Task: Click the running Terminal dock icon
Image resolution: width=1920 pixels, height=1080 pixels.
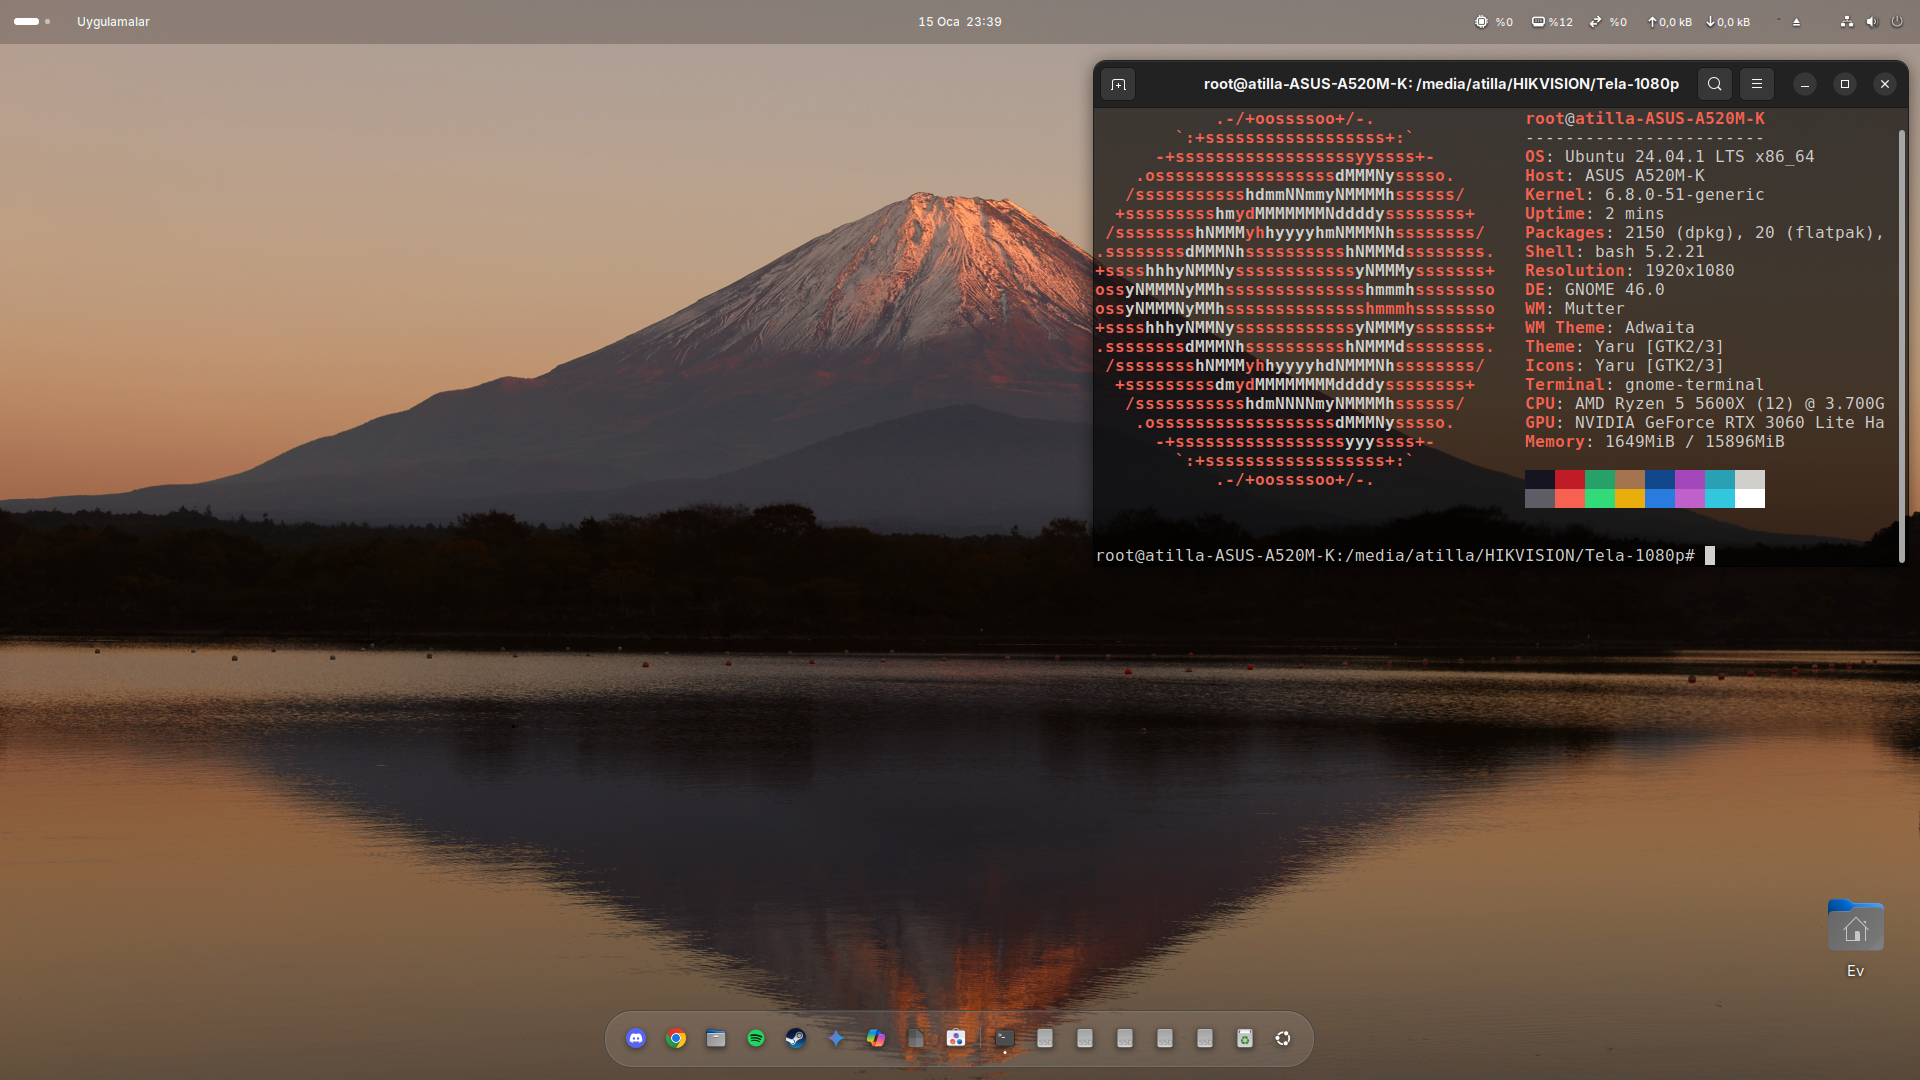Action: click(1005, 1038)
